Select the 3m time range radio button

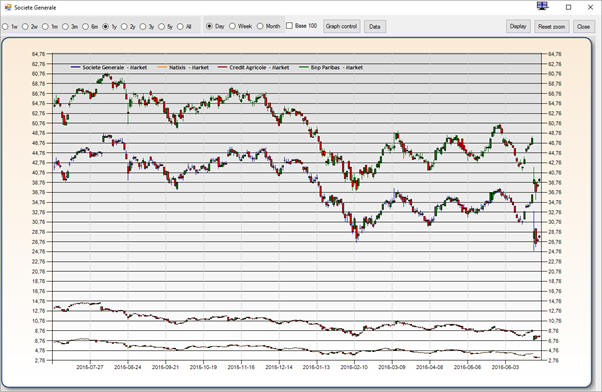[x=65, y=27]
